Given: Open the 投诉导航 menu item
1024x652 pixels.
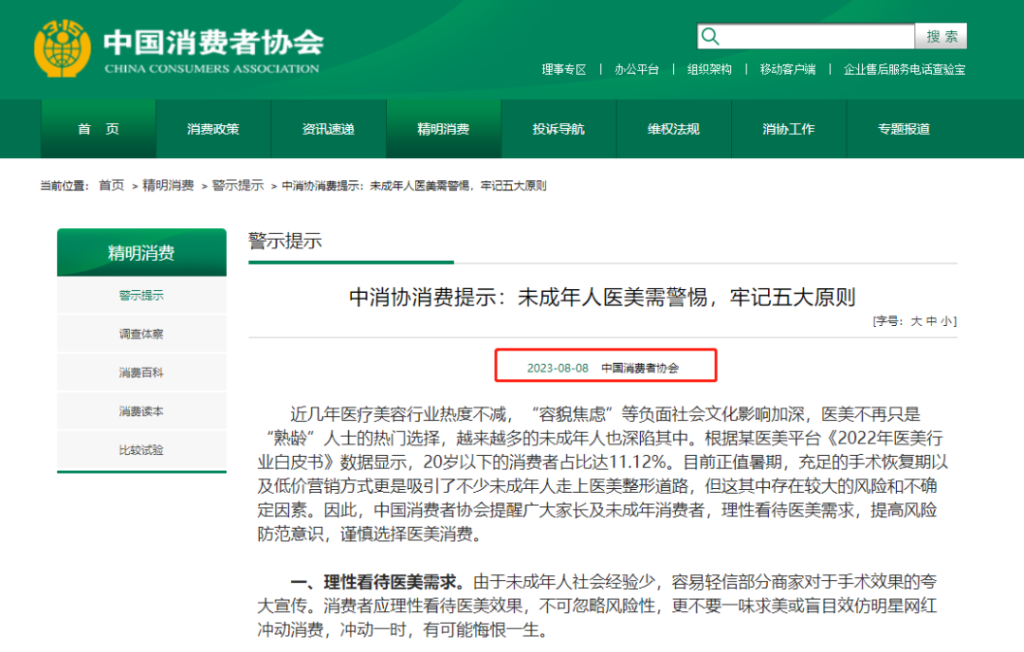Looking at the screenshot, I should point(558,129).
